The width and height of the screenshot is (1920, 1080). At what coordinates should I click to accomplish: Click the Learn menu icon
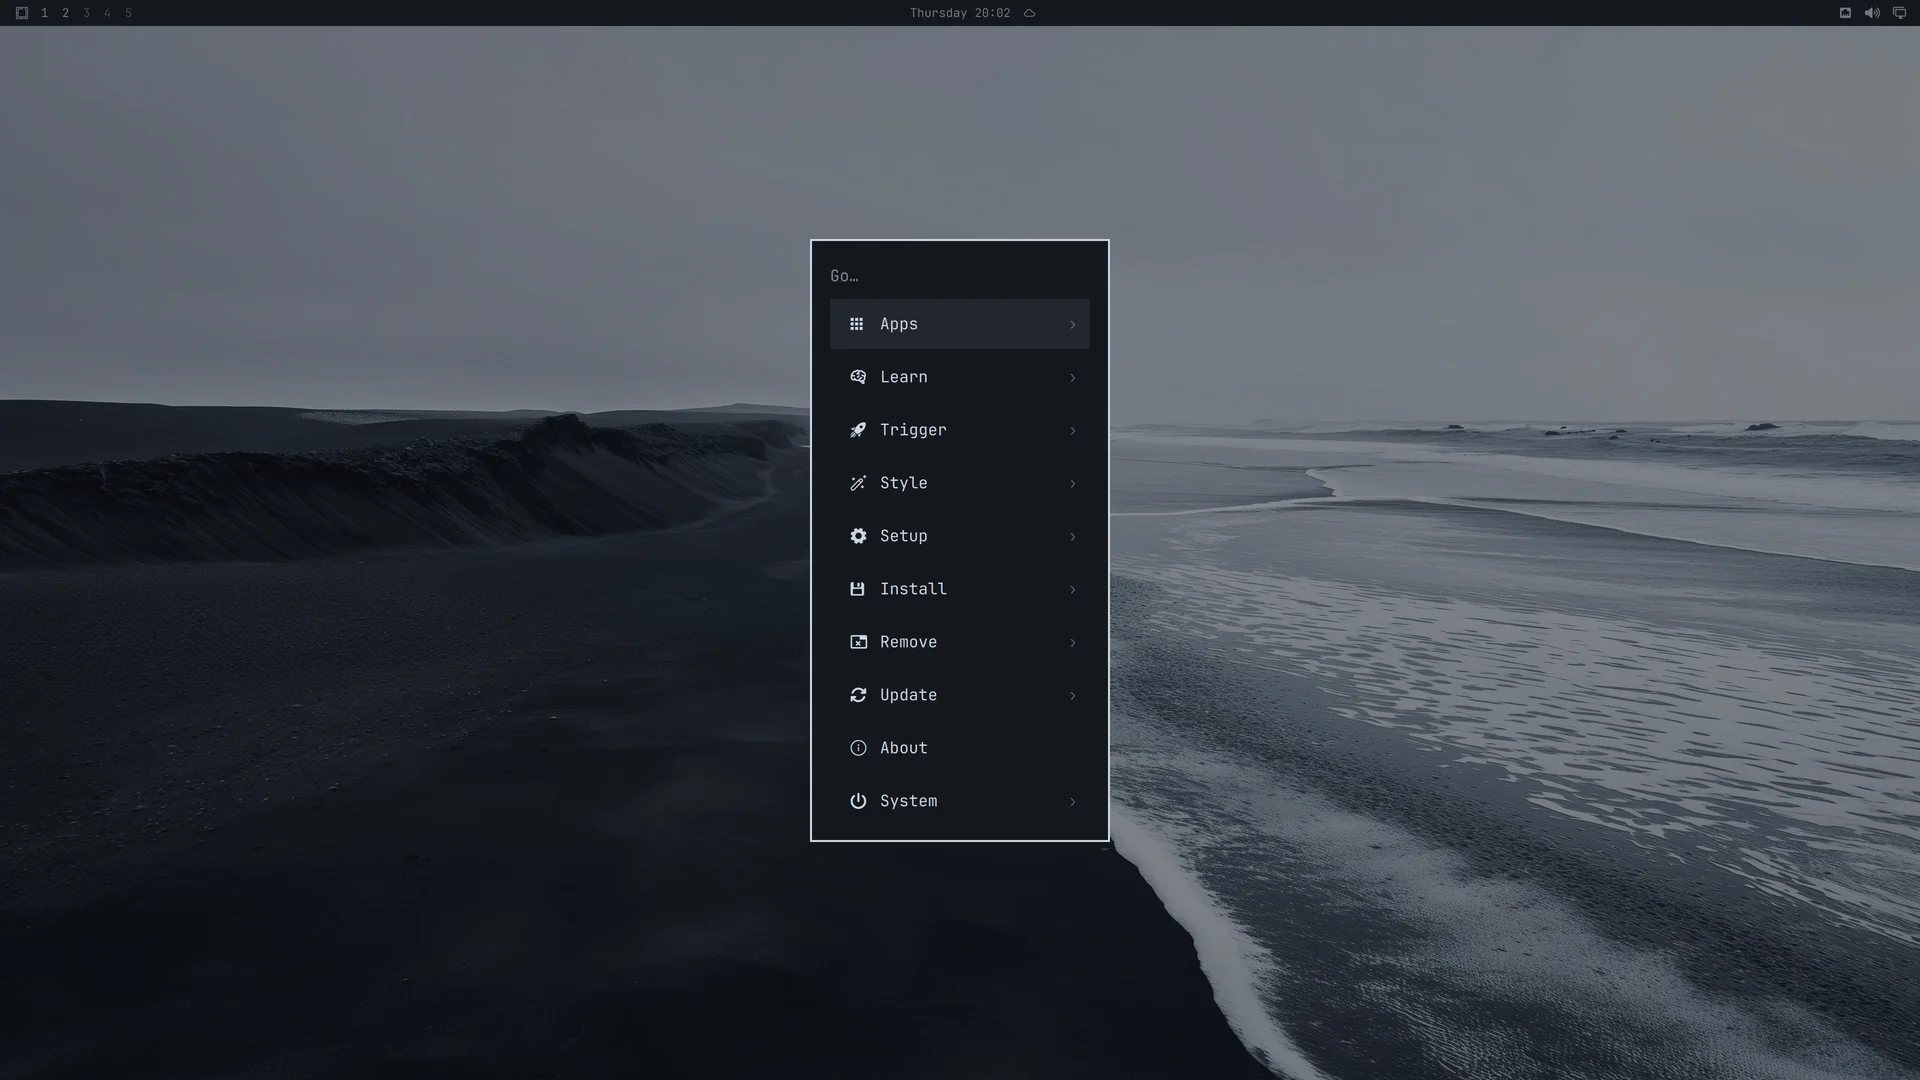[x=858, y=377]
